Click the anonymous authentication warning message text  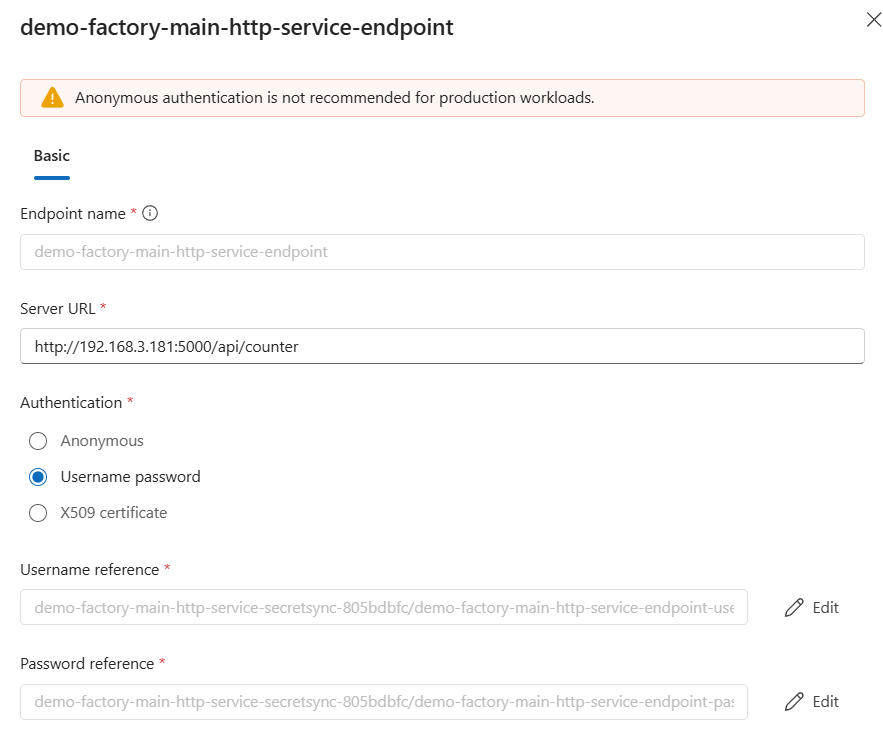[335, 98]
